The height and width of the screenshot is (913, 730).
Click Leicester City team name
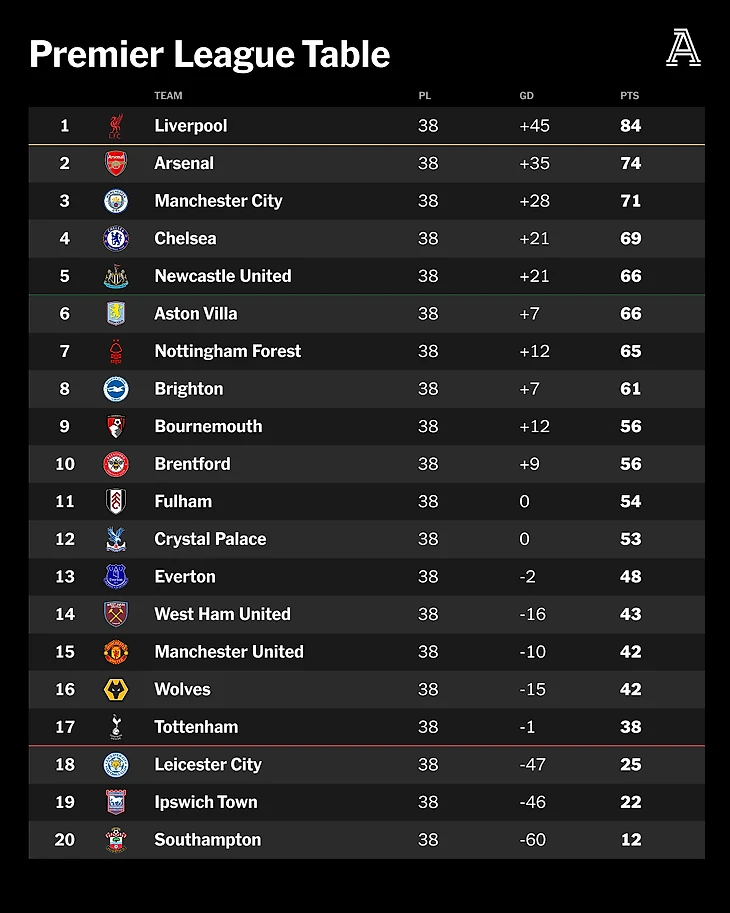208,765
